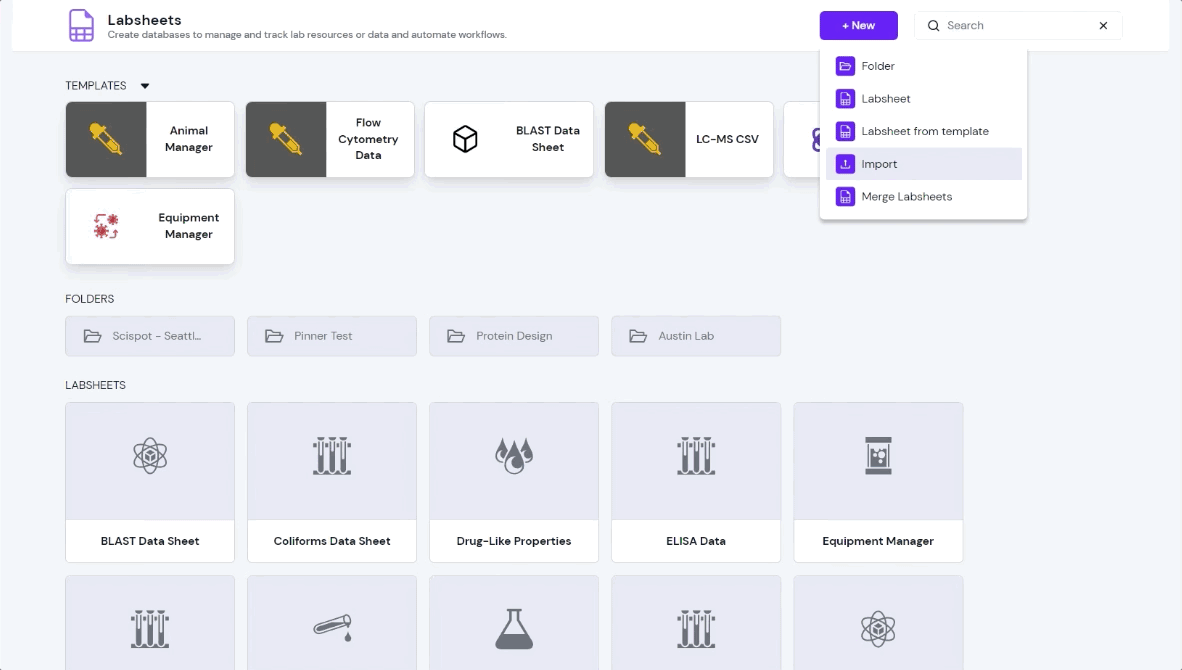Focus the Search input field

click(x=1018, y=26)
